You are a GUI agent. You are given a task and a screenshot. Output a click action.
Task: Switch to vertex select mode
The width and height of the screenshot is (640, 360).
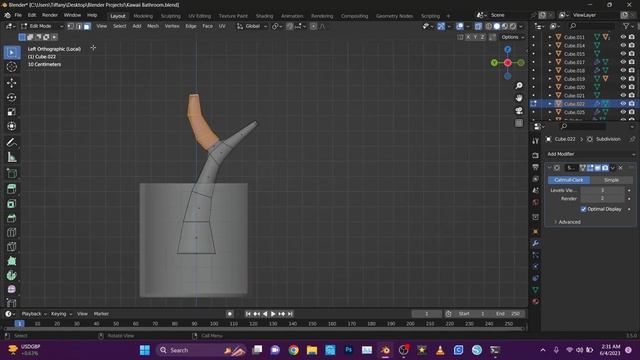click(71, 26)
